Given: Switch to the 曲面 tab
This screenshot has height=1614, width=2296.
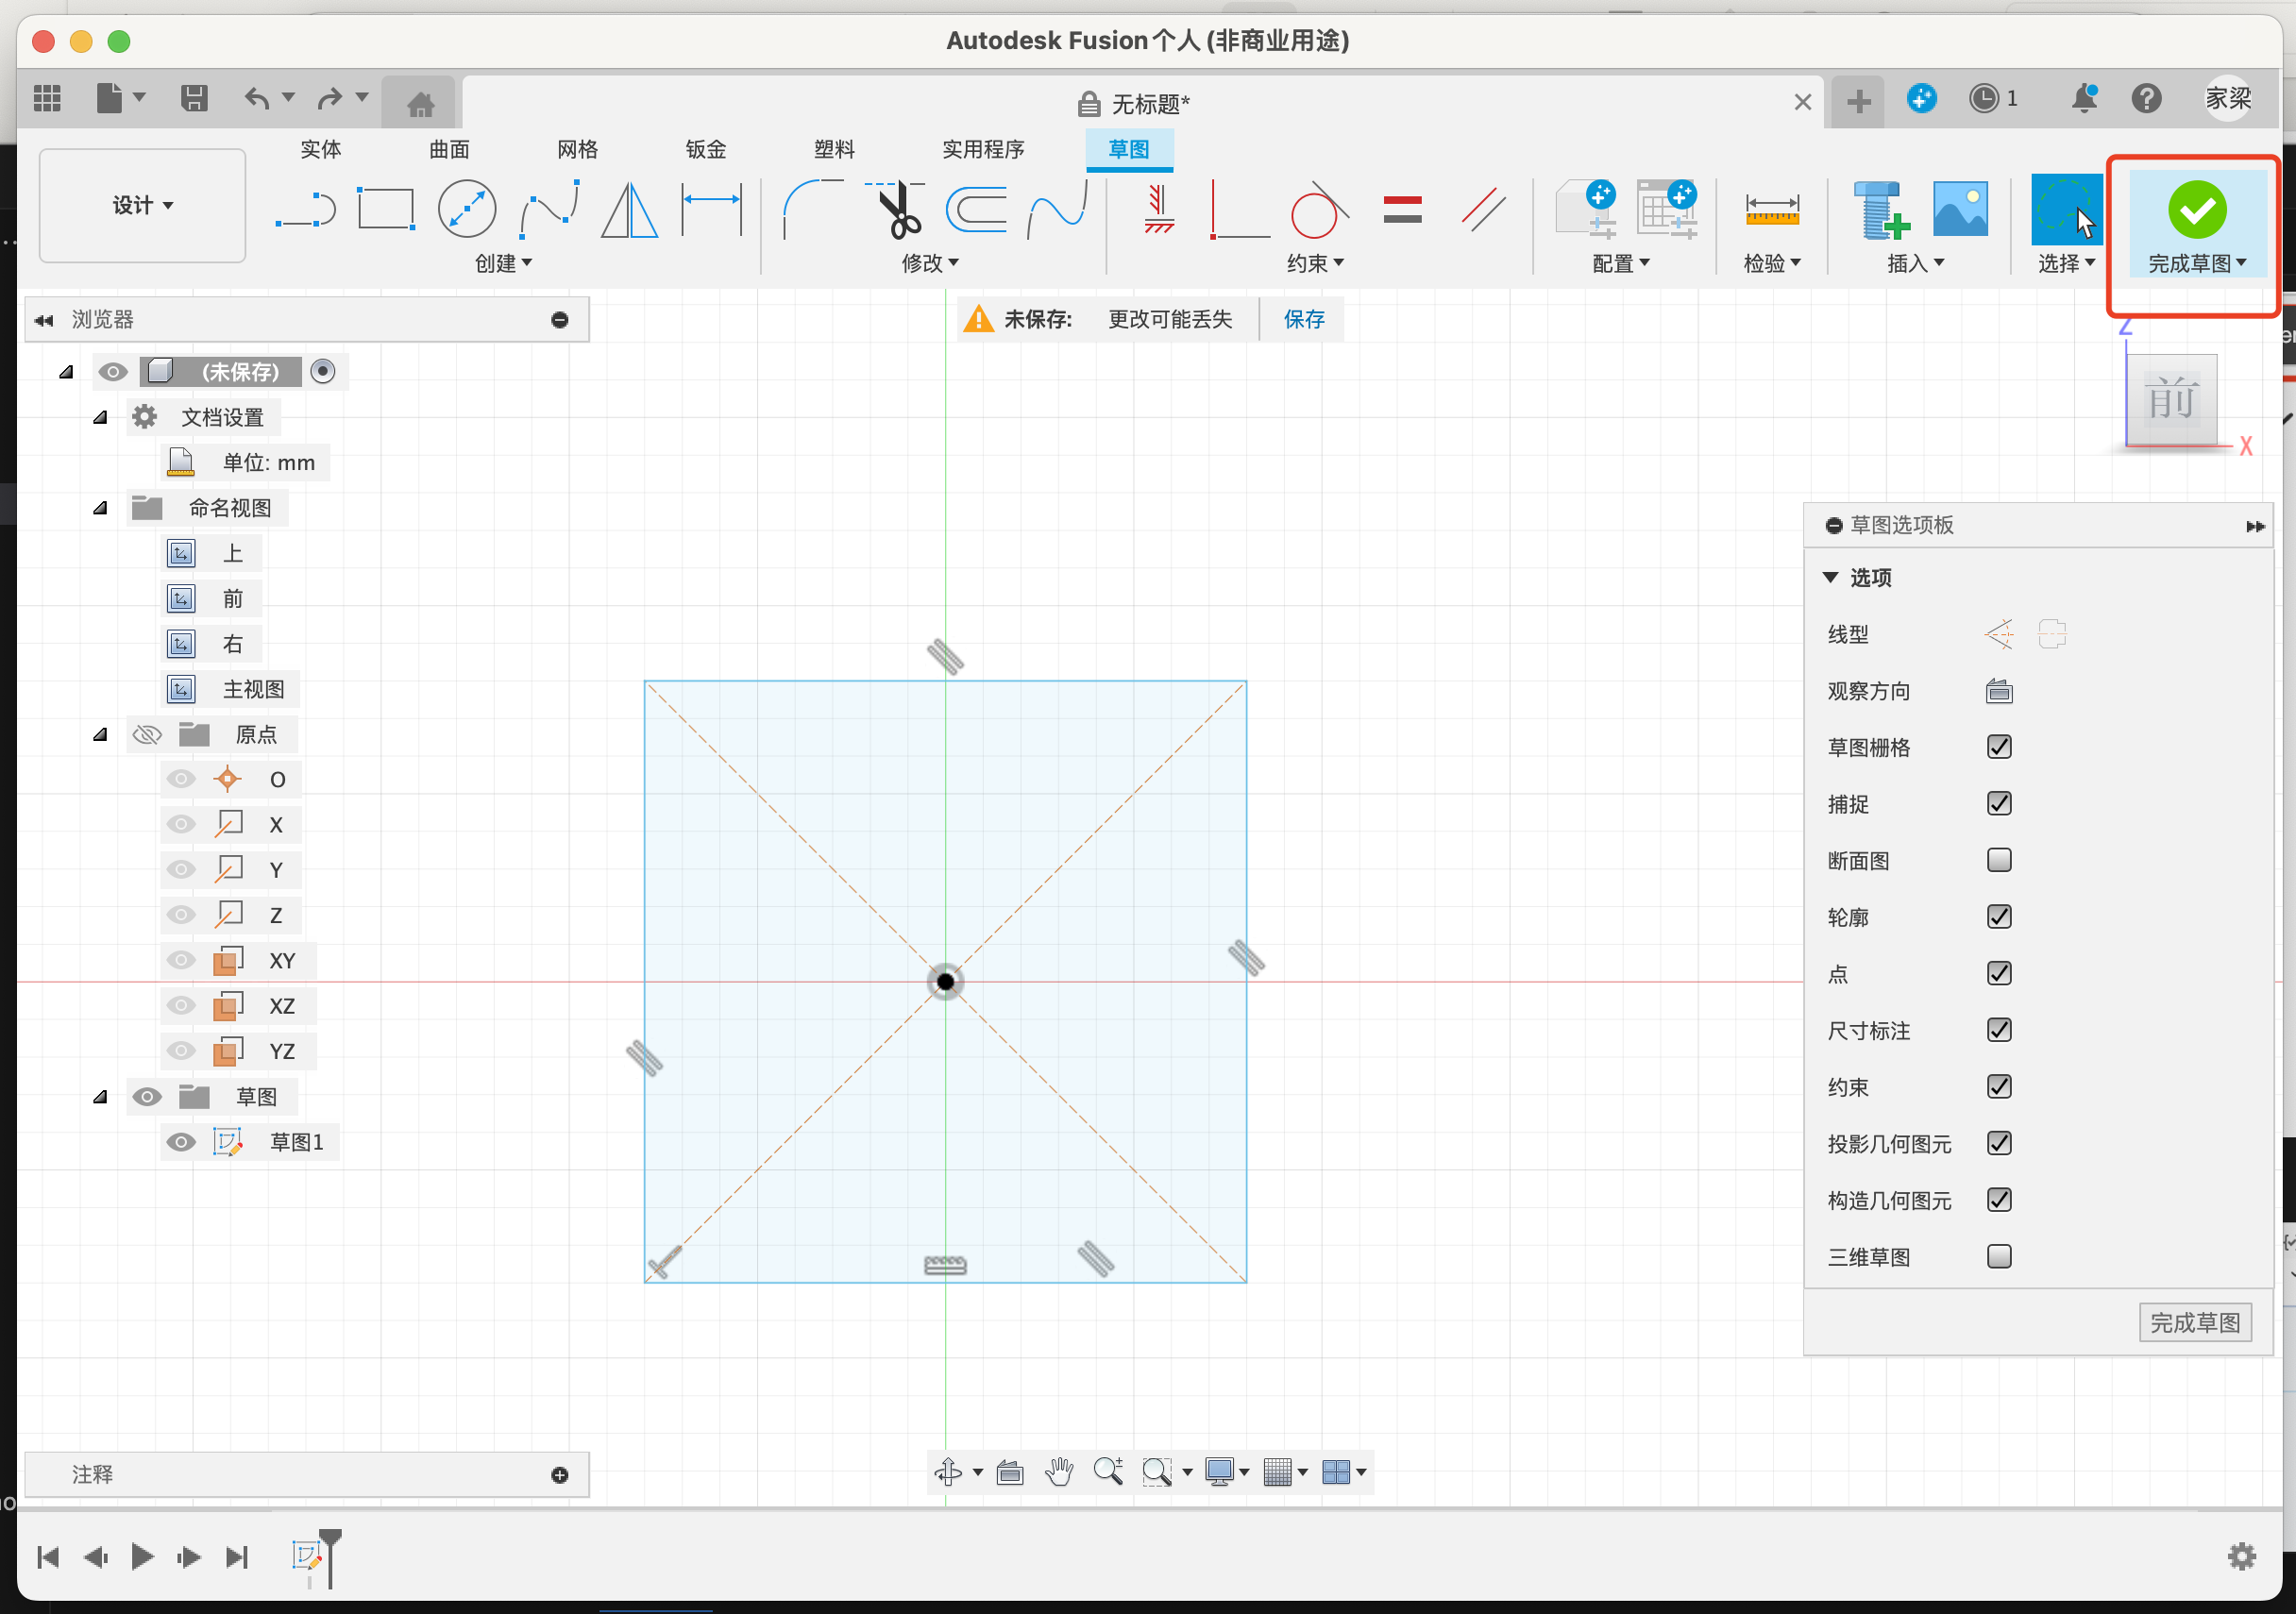Looking at the screenshot, I should pos(449,149).
